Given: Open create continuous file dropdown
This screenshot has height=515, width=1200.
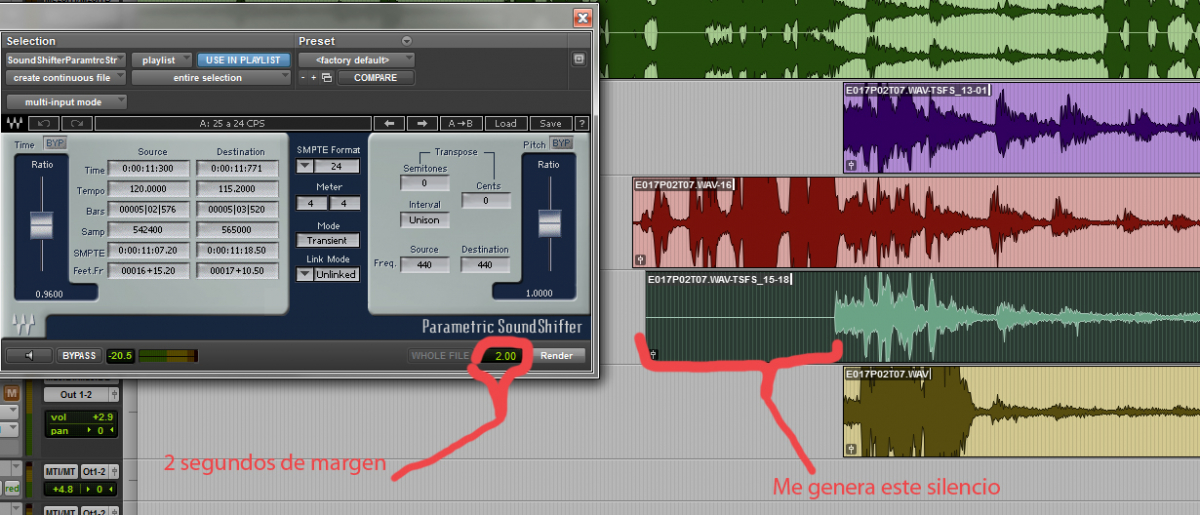Looking at the screenshot, I should [66, 78].
